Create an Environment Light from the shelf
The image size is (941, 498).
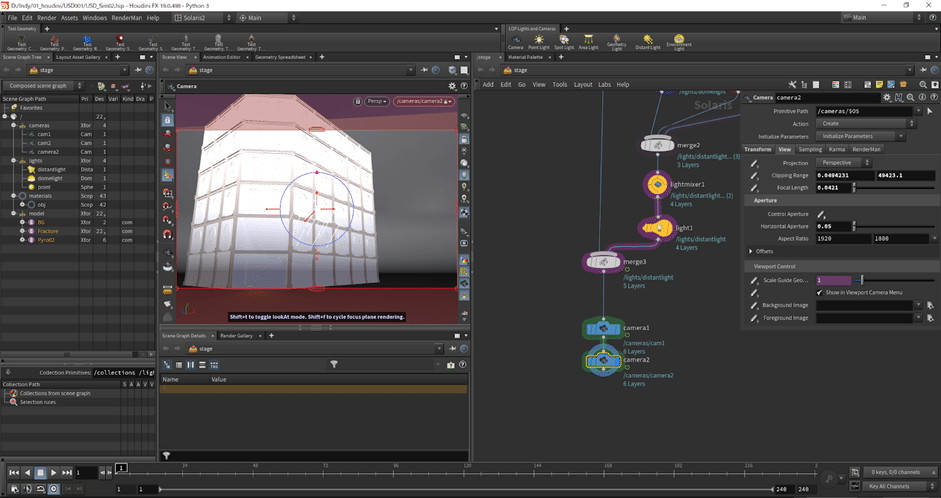[679, 41]
